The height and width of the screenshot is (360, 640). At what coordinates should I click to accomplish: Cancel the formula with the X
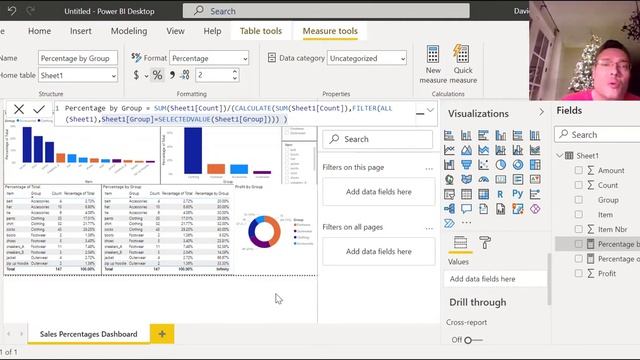point(19,109)
